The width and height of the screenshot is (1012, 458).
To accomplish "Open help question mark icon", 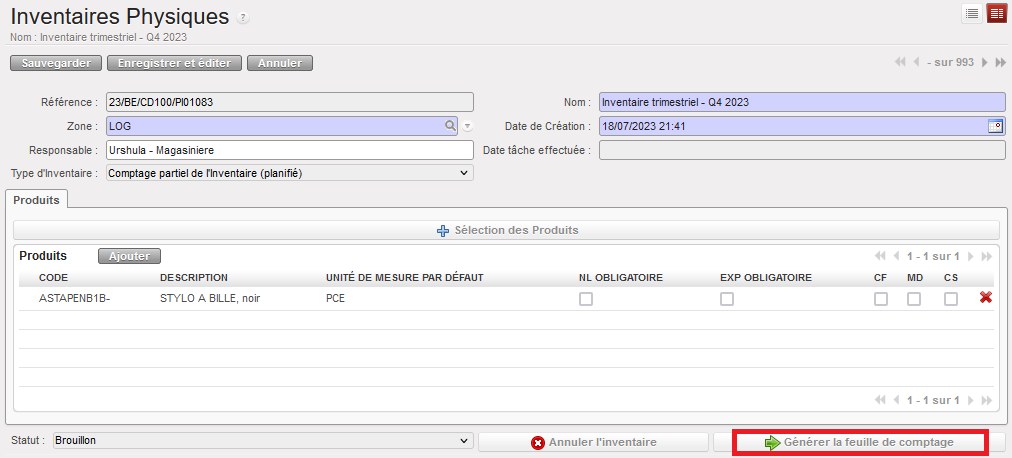I will pyautogui.click(x=243, y=19).
